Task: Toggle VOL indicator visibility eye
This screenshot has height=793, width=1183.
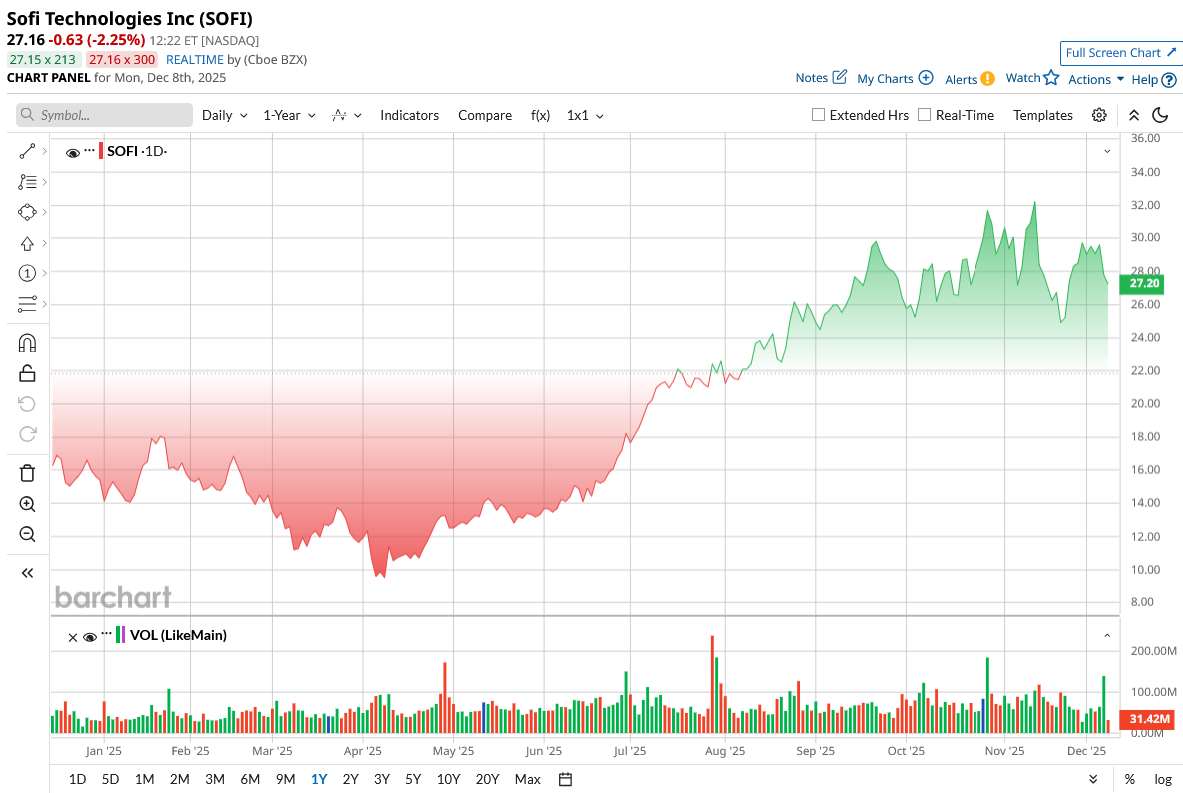Action: (90, 638)
